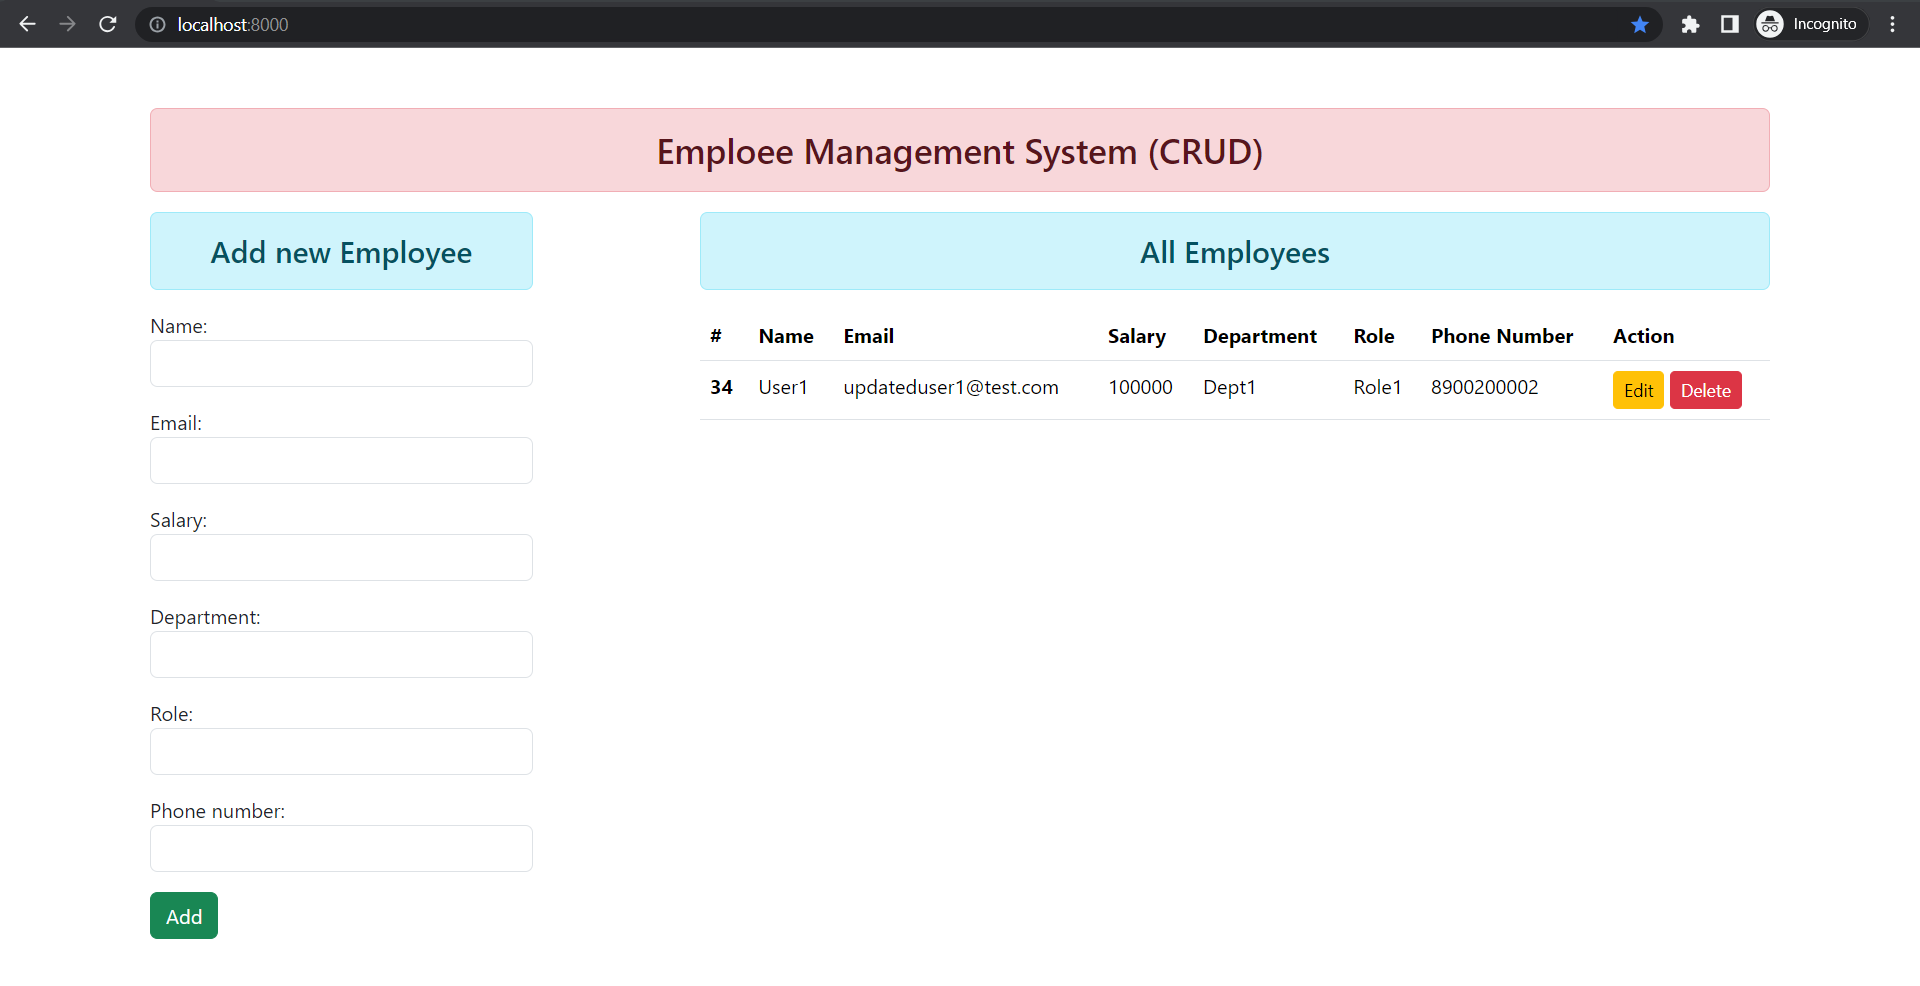Click the Email input field
Viewport: 1920px width, 986px height.
click(x=341, y=460)
